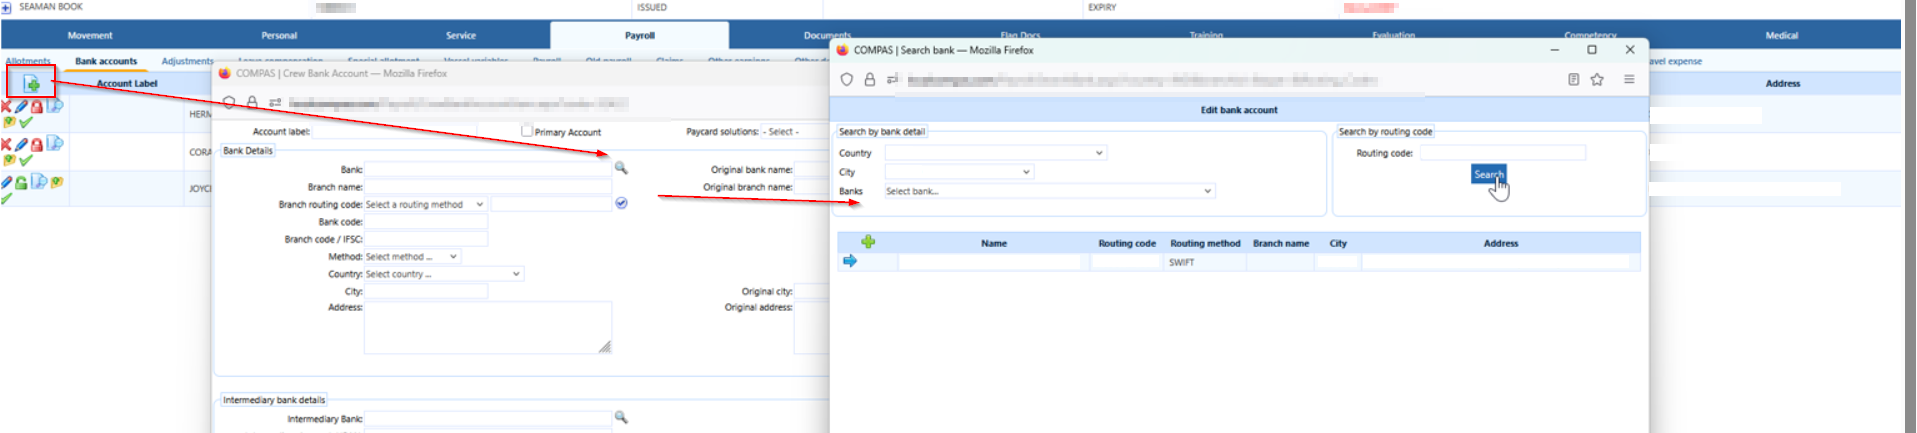Open Firefox menu in the Search bank window

click(x=1629, y=79)
